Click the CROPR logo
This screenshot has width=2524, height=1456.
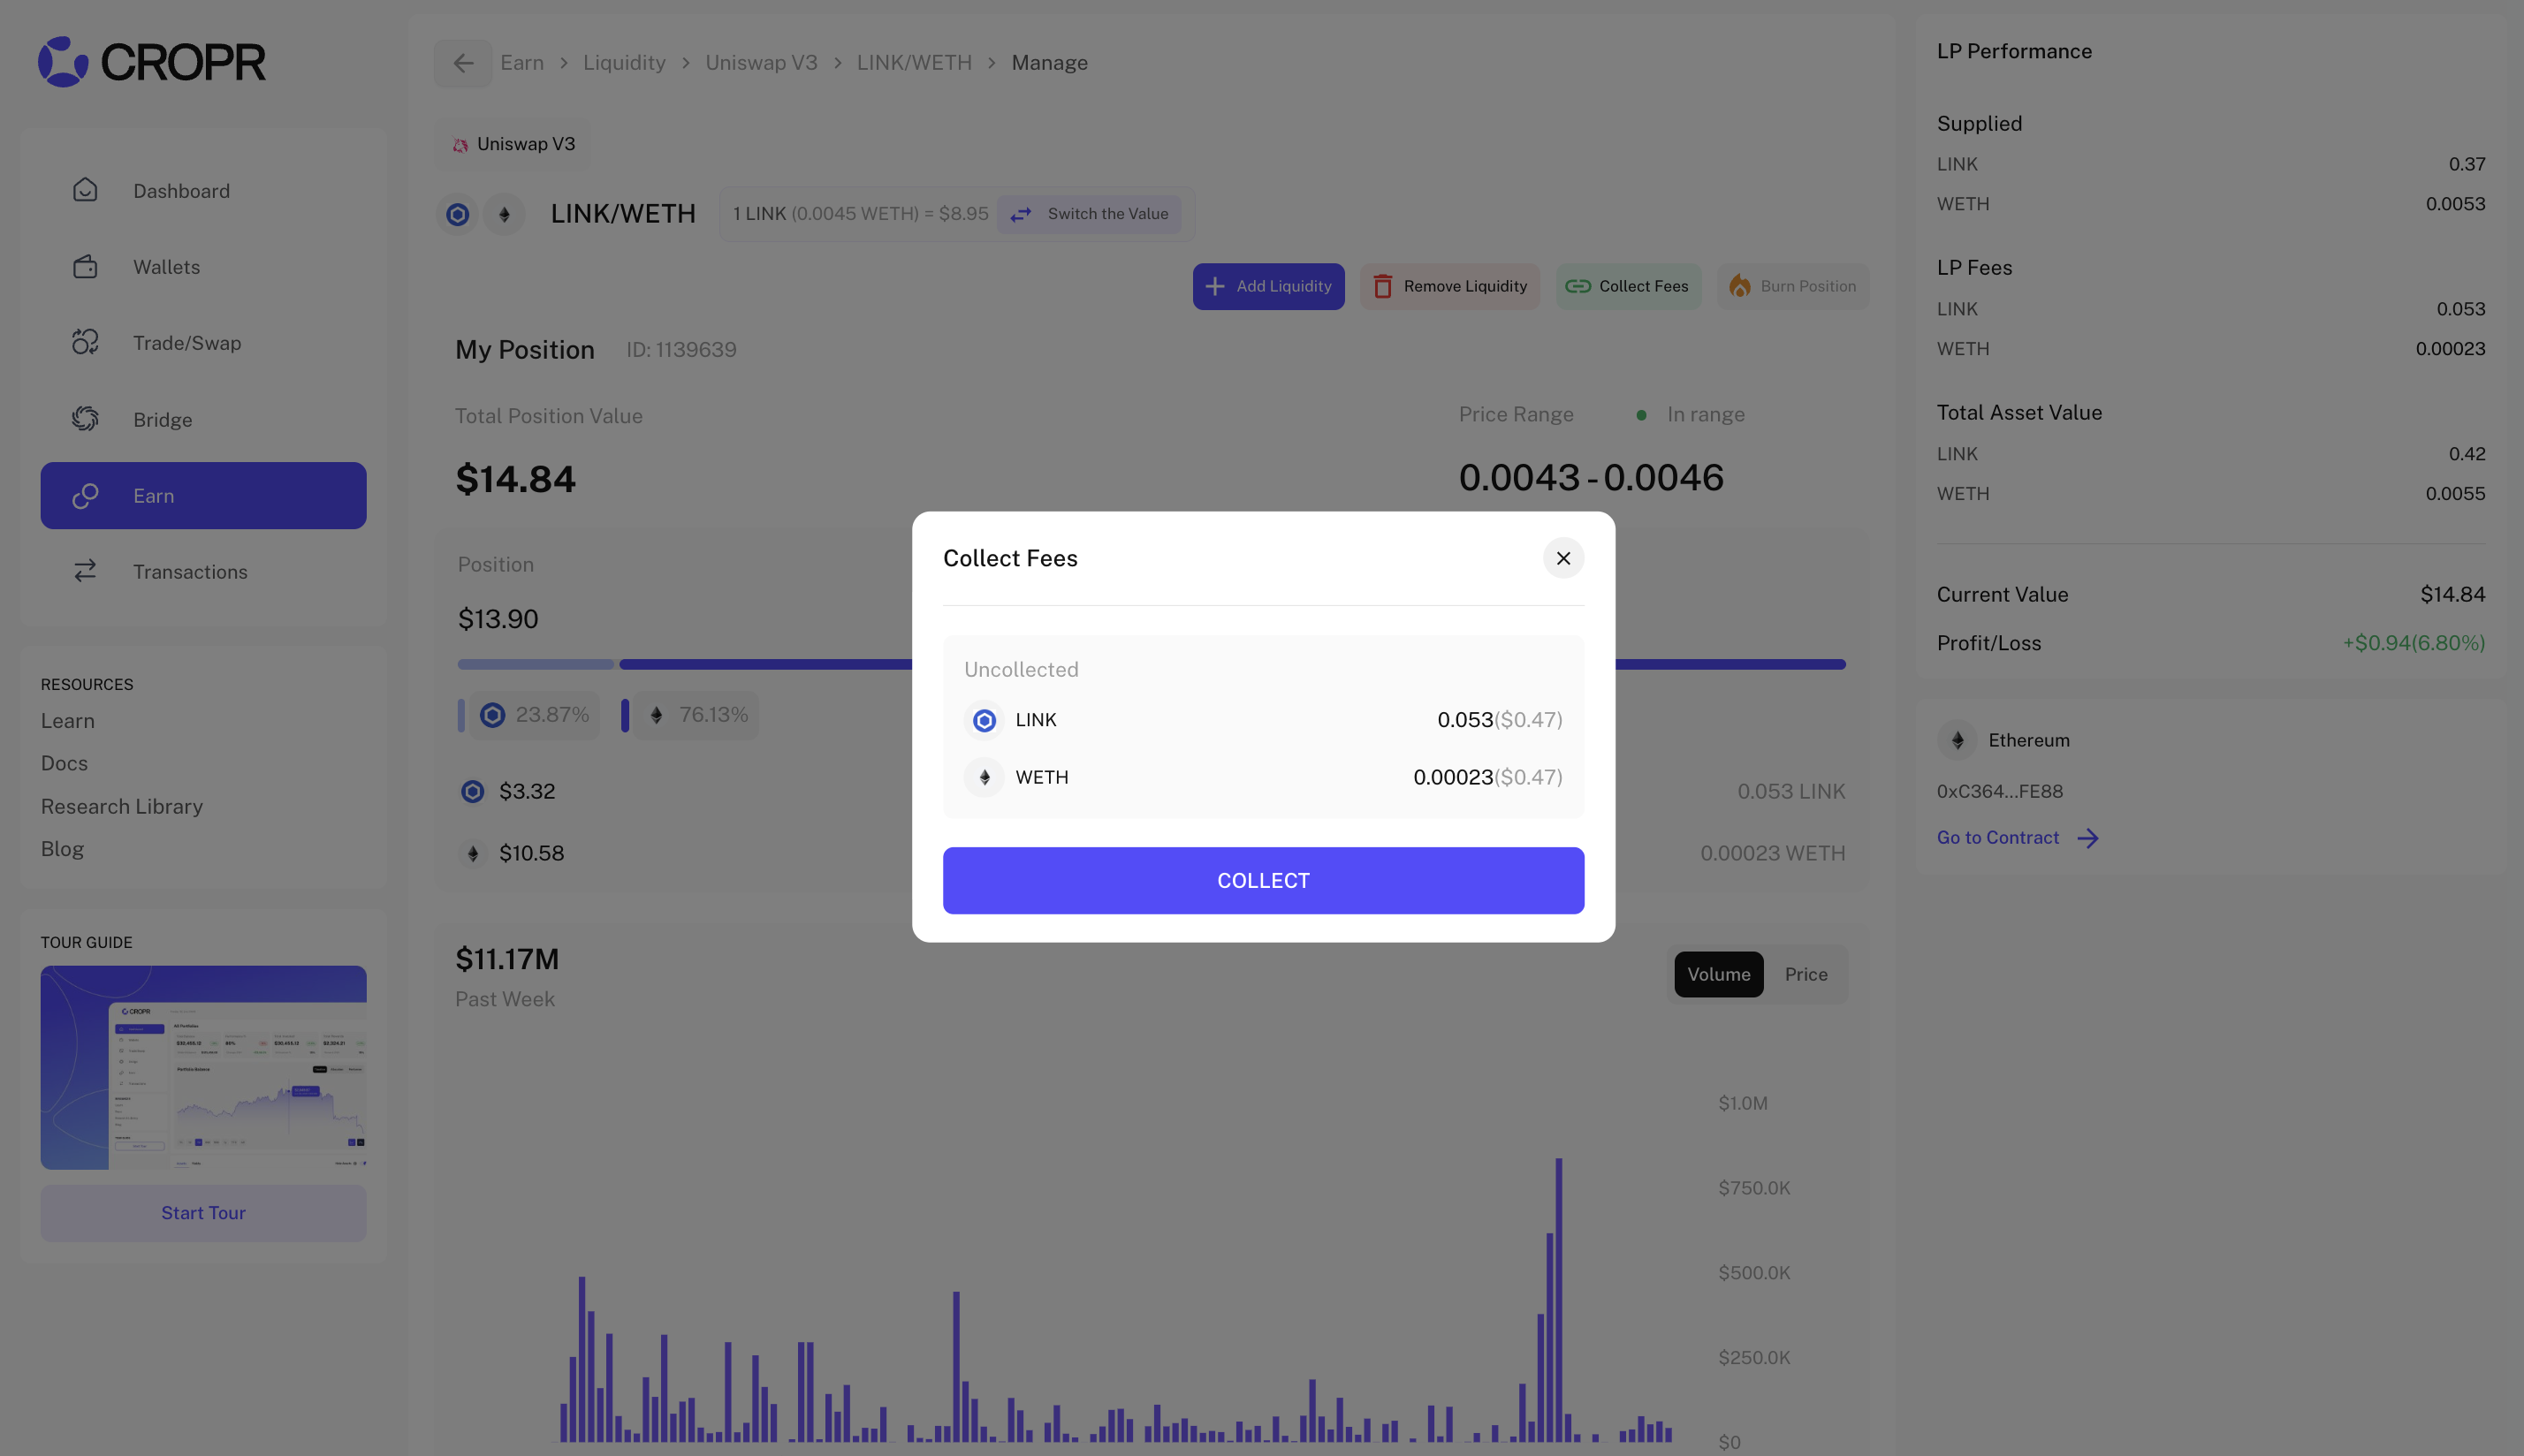152,62
